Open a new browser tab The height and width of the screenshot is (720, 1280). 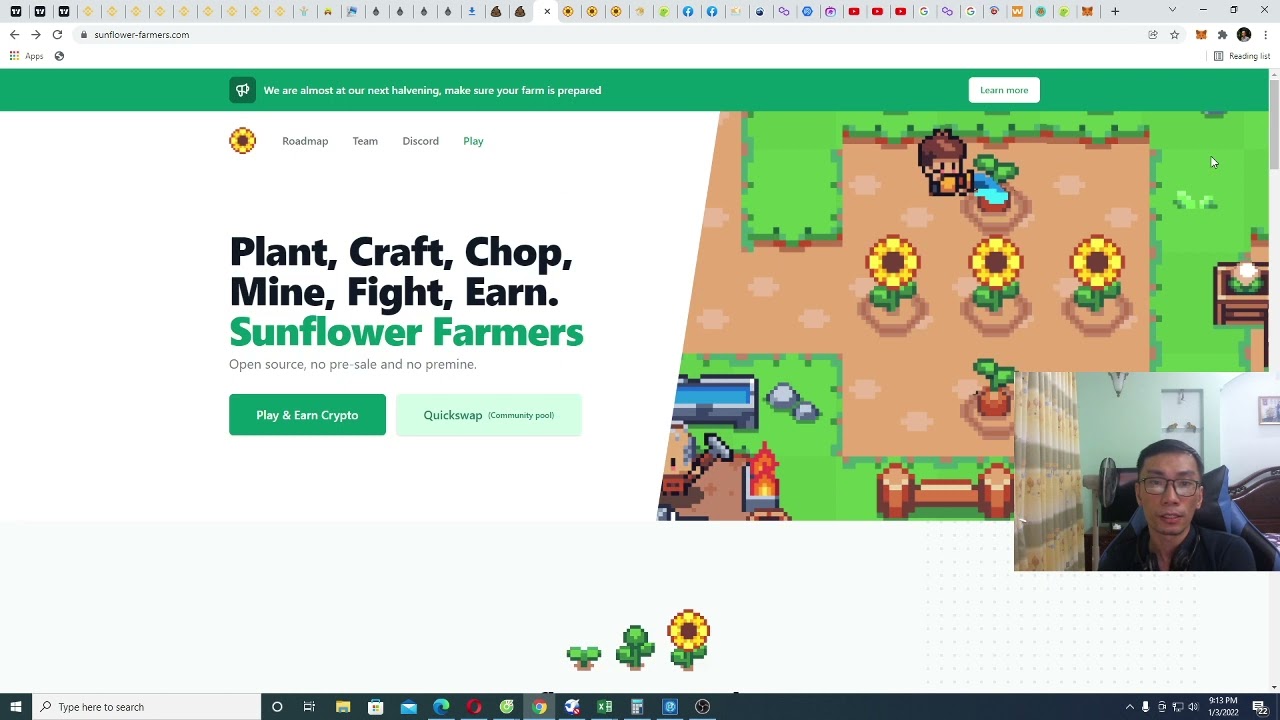tap(1115, 11)
